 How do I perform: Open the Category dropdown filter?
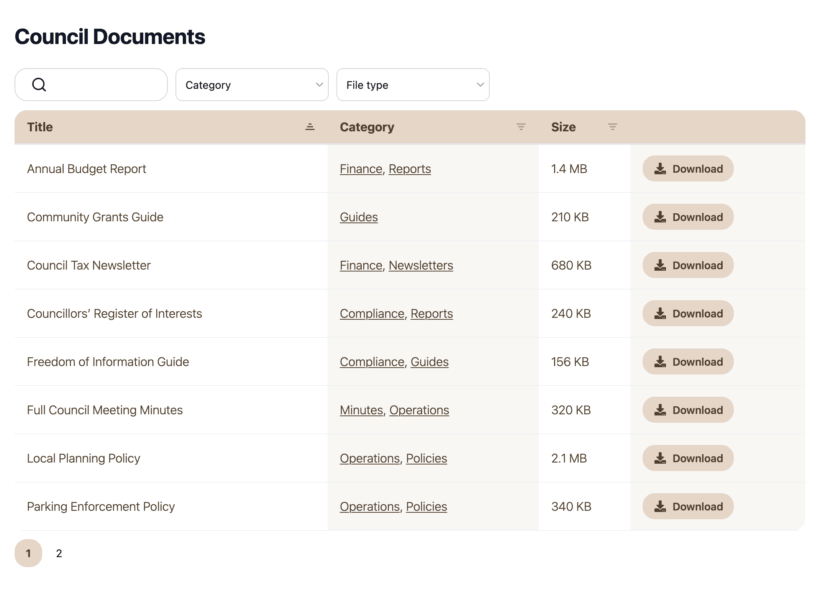(x=252, y=85)
